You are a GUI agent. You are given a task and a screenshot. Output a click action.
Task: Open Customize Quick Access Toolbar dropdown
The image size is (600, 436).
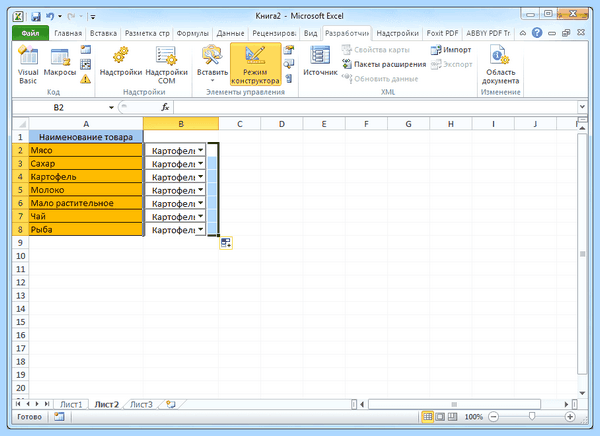tap(93, 17)
